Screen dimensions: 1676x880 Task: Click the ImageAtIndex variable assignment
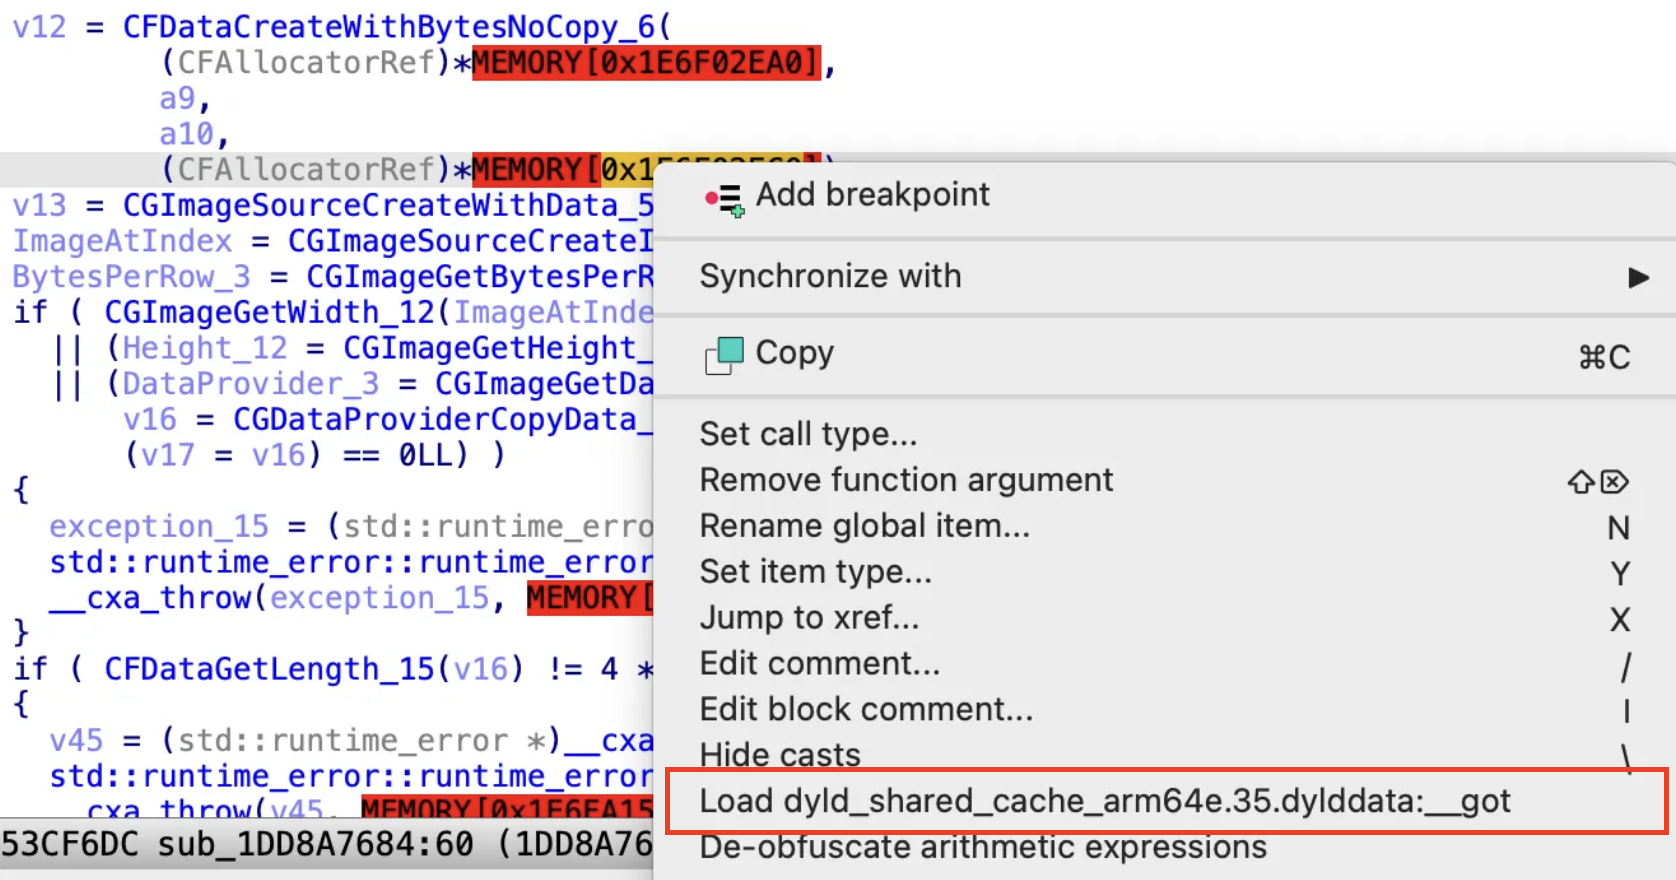[121, 241]
